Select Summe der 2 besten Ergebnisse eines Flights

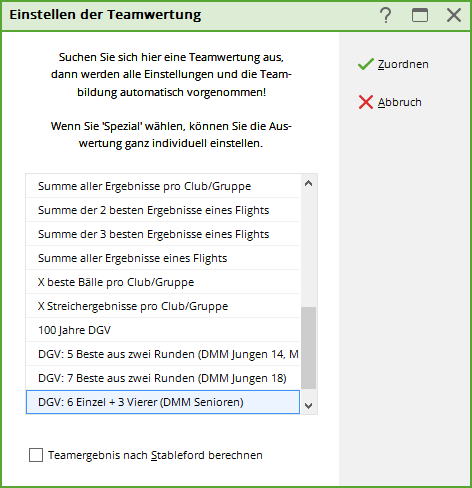pyautogui.click(x=163, y=210)
